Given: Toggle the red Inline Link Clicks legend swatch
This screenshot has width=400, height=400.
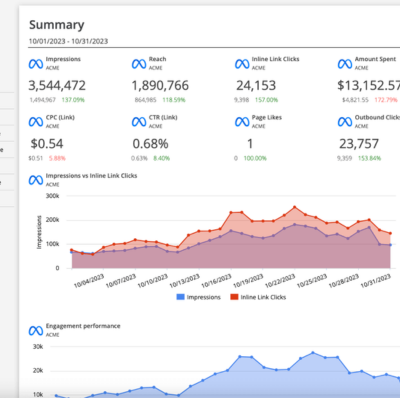Looking at the screenshot, I should point(234,297).
